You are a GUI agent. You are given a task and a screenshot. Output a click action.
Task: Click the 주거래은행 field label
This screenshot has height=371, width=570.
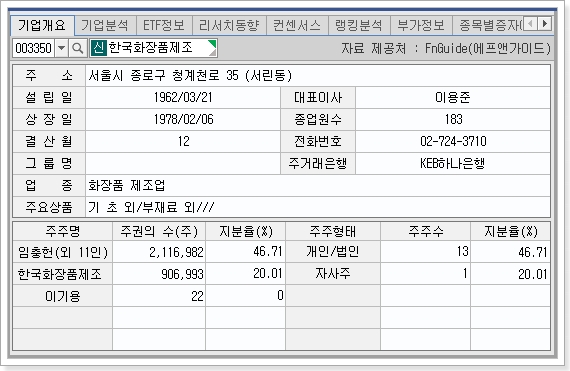(318, 164)
